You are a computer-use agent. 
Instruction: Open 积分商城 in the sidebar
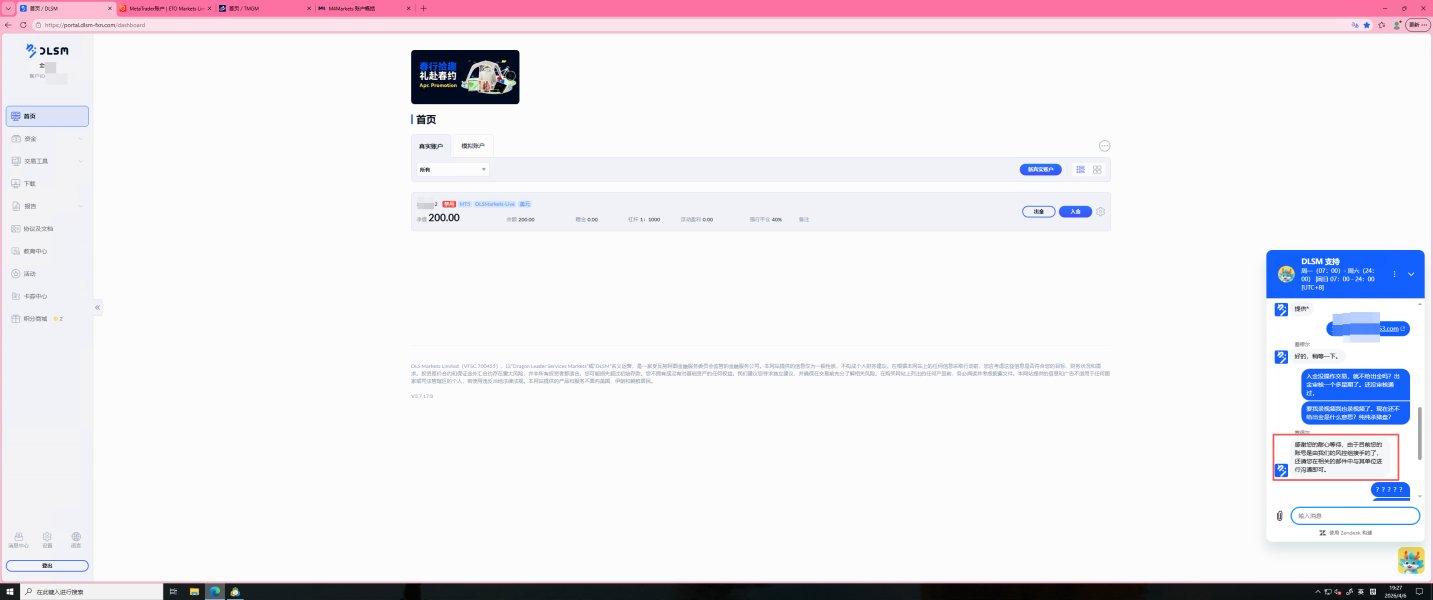[x=47, y=319]
